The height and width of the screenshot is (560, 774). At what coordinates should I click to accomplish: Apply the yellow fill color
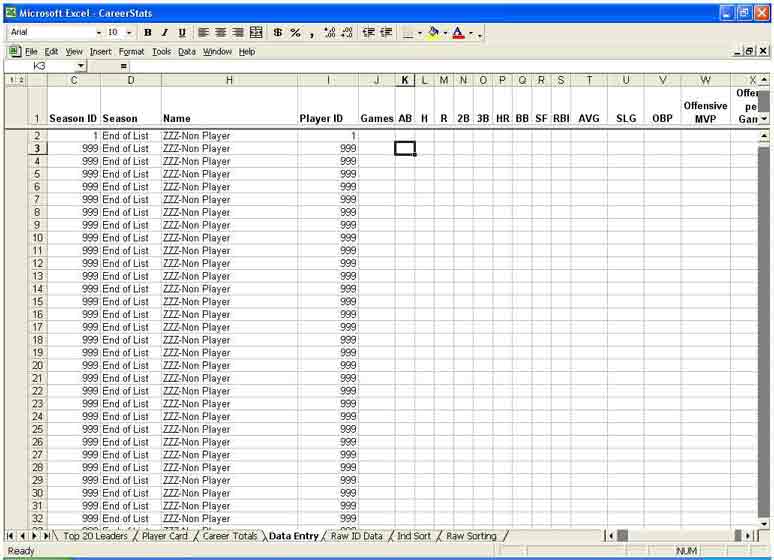433,33
